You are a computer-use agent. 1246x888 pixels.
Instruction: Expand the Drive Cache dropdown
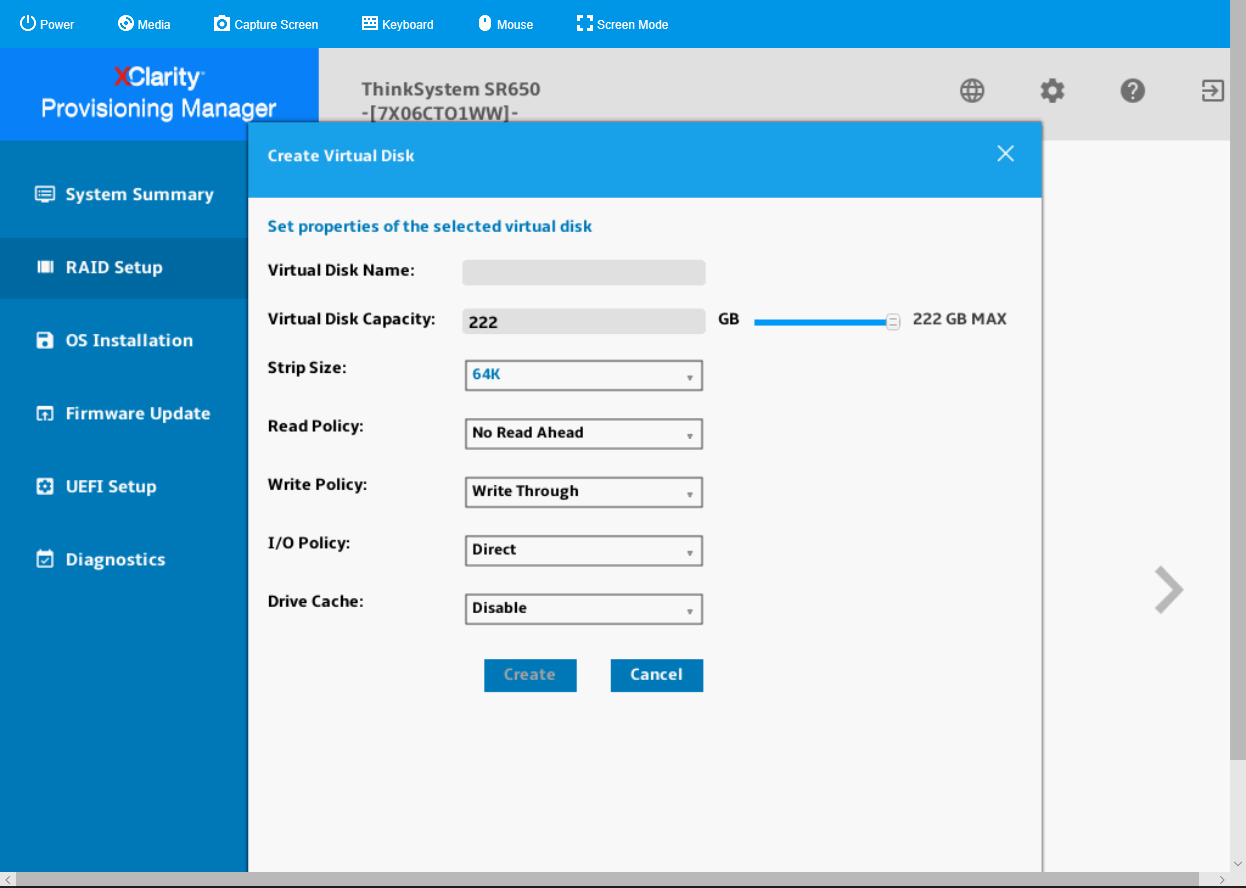pos(584,608)
